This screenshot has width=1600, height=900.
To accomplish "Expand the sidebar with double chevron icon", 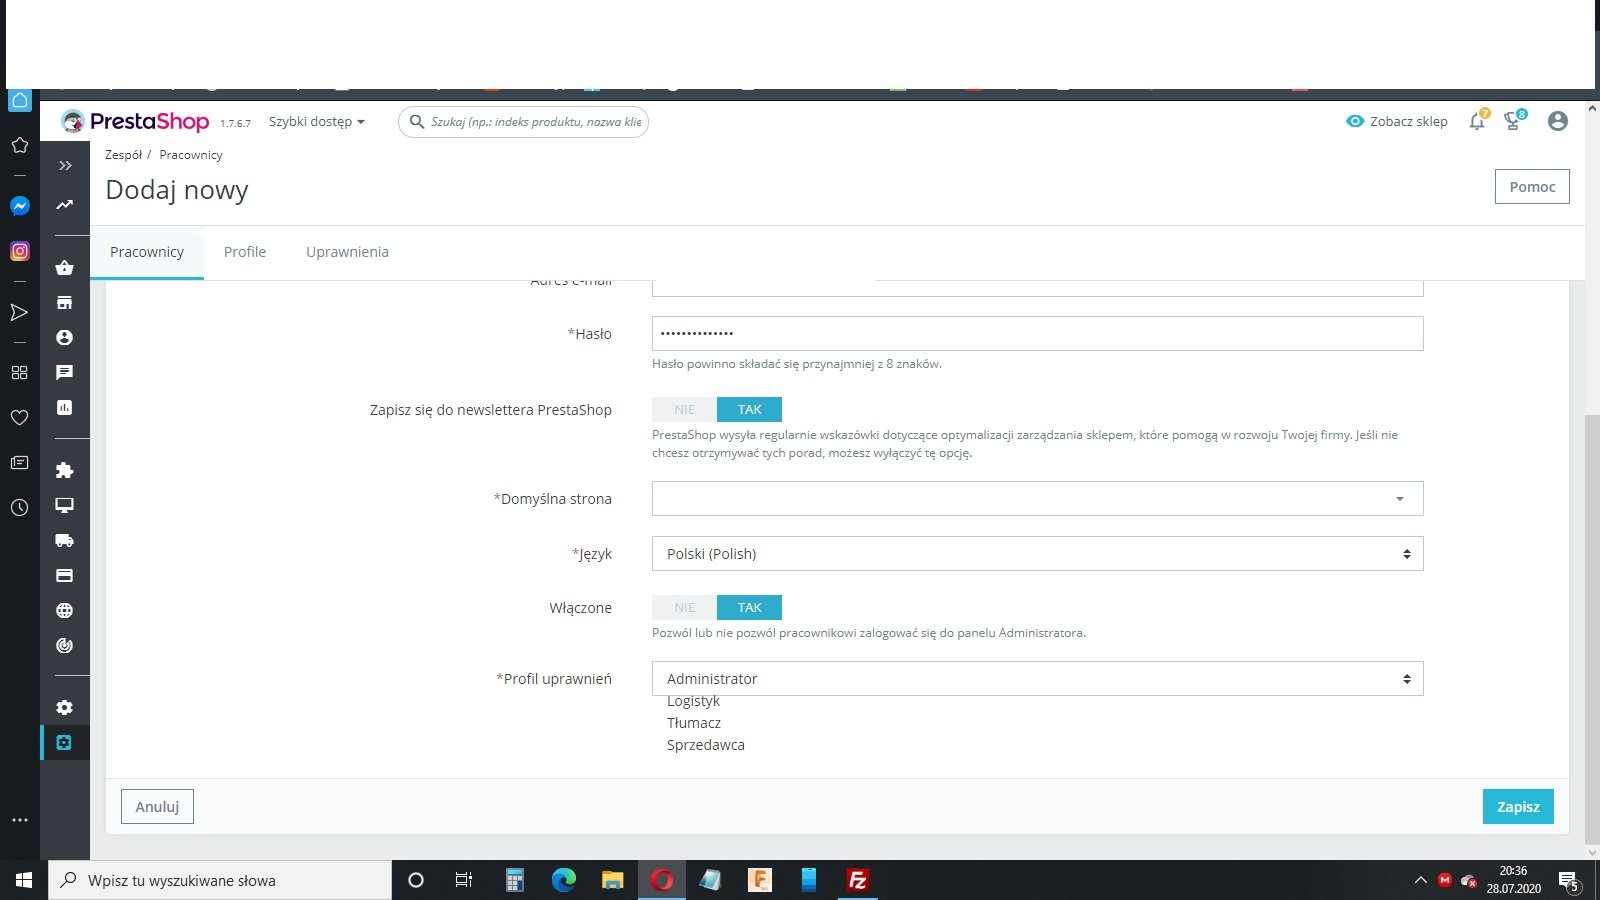I will click(x=65, y=165).
